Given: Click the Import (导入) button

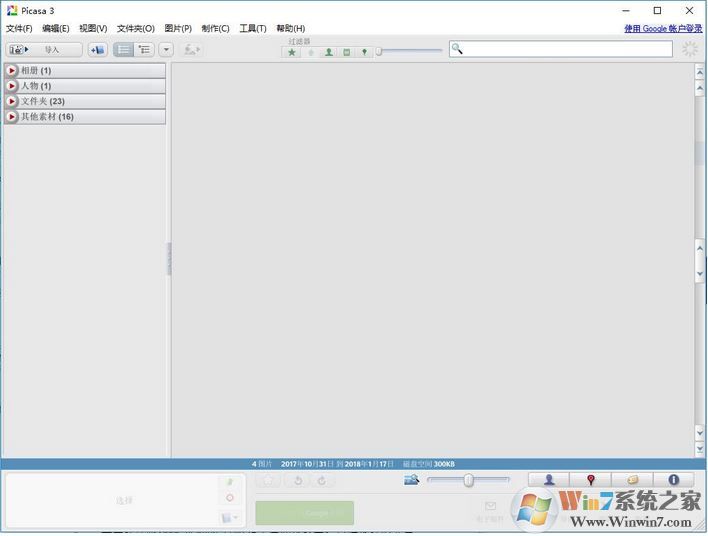Looking at the screenshot, I should pos(44,49).
